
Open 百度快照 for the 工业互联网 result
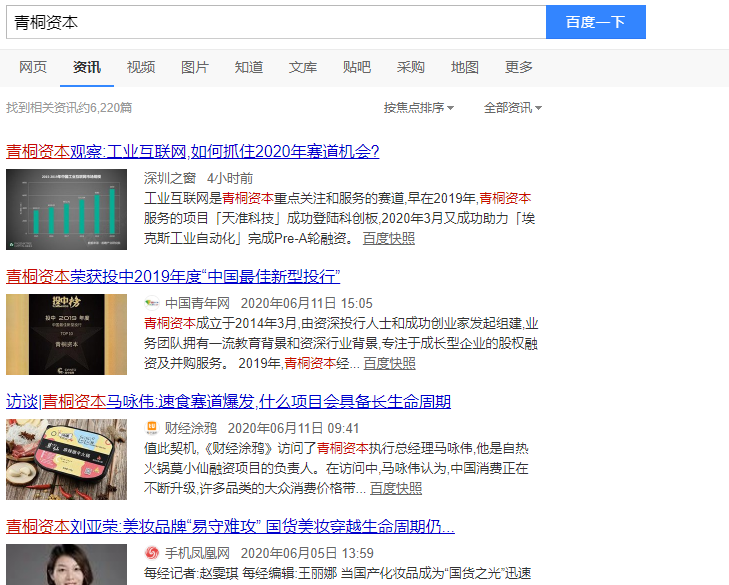pyautogui.click(x=389, y=239)
